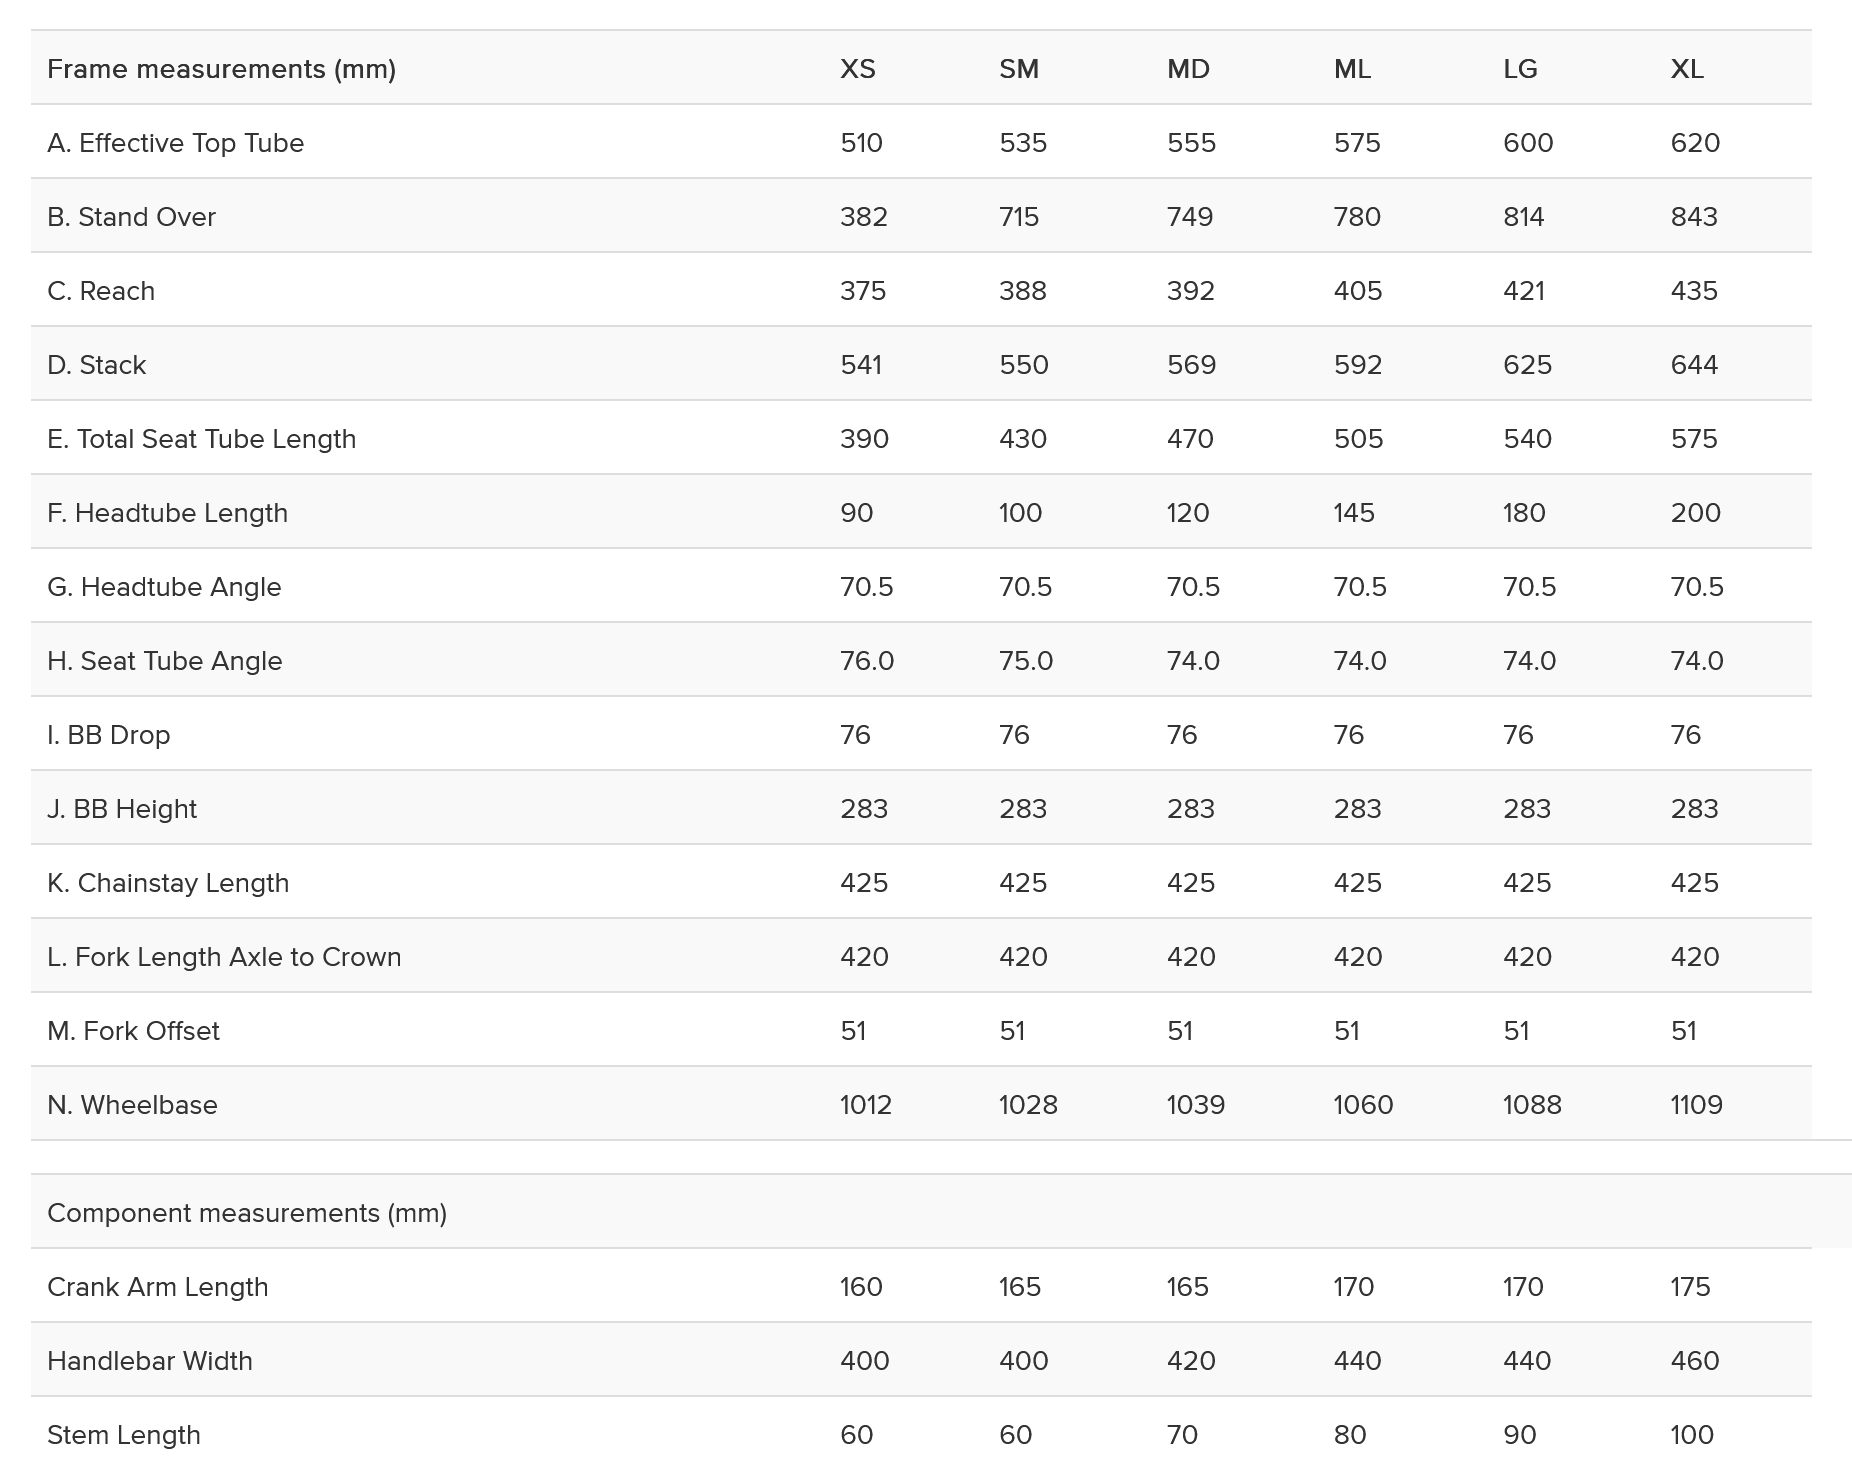
Task: Select the 'A. Effective Top Tube' row label
Action: point(175,143)
